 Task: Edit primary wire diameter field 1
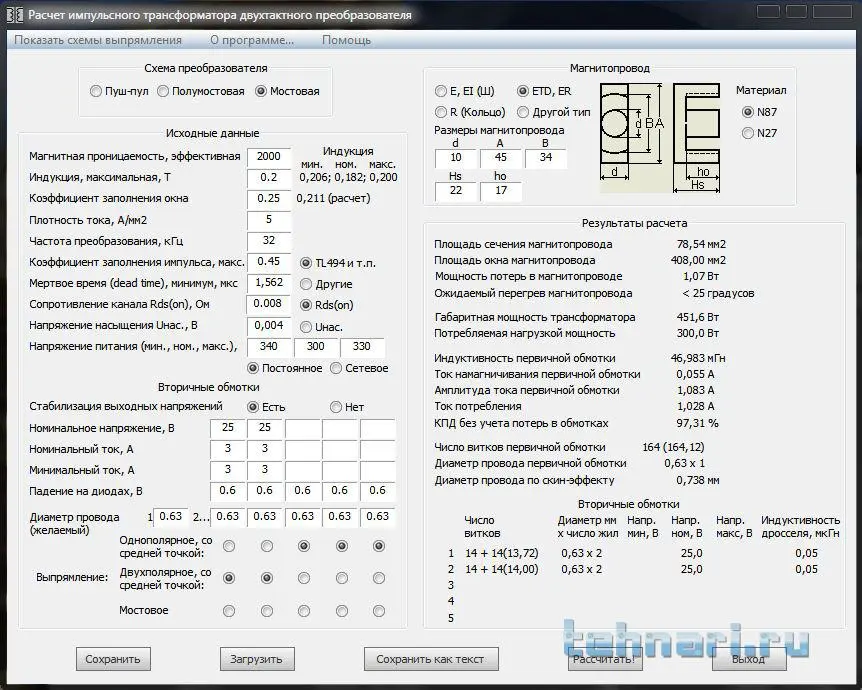[x=170, y=517]
